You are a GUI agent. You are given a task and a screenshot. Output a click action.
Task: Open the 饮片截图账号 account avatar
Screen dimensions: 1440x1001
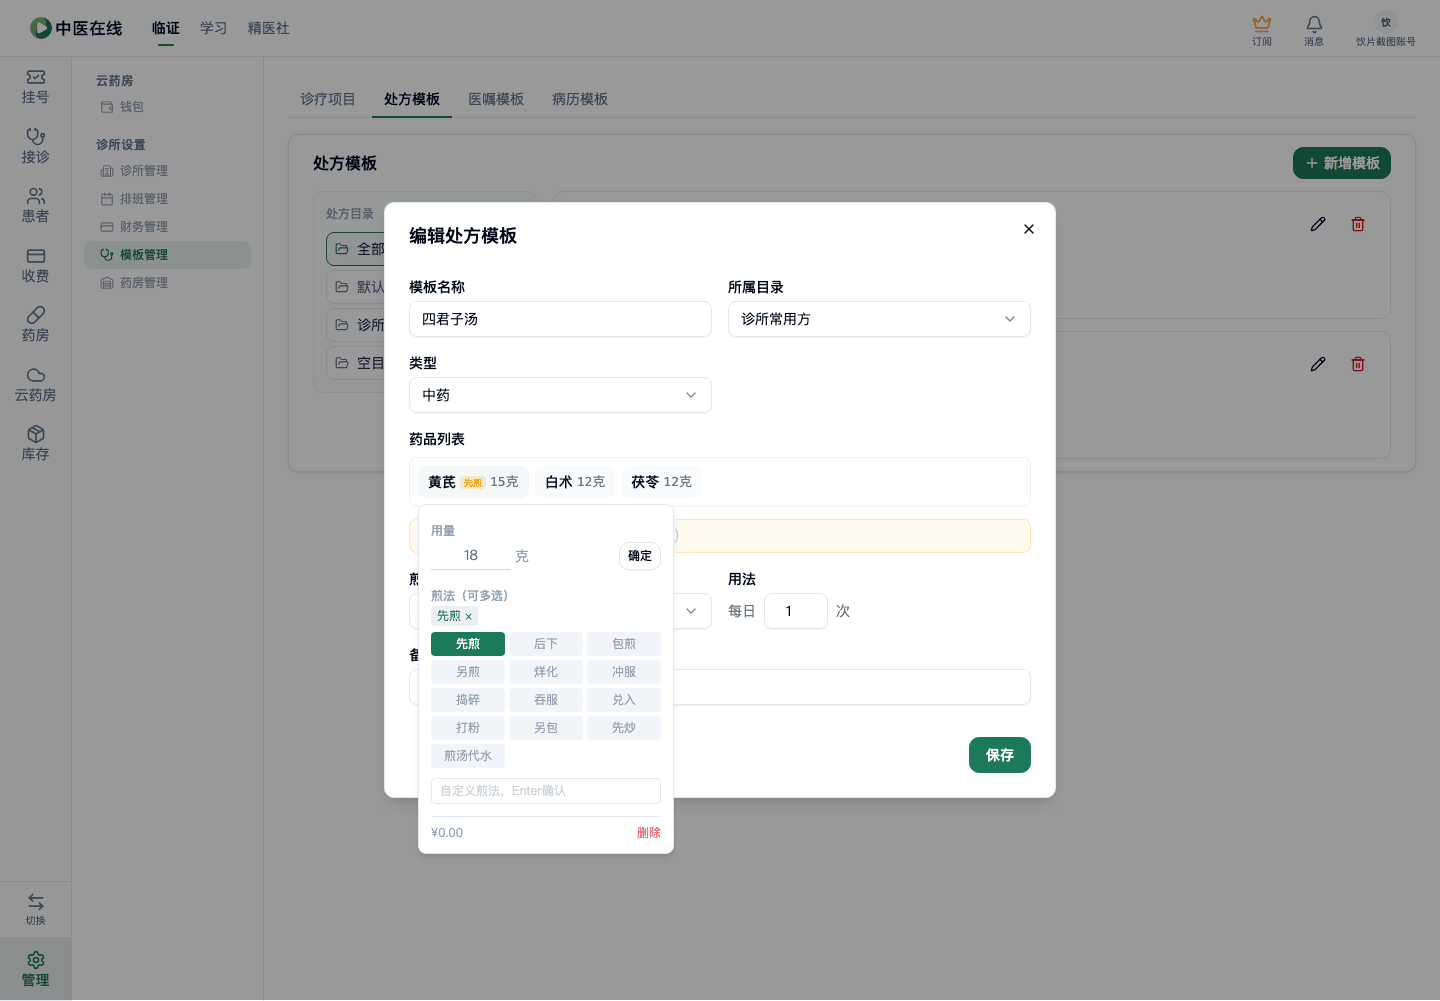(x=1386, y=30)
